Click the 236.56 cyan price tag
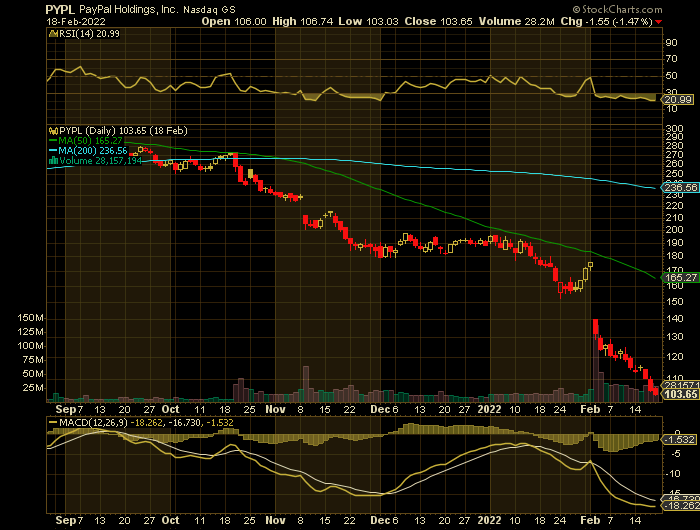This screenshot has height=530, width=700. [x=680, y=188]
